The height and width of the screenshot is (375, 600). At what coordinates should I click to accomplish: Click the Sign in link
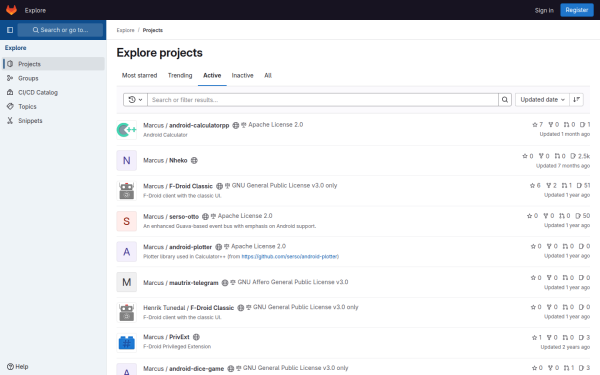(544, 10)
